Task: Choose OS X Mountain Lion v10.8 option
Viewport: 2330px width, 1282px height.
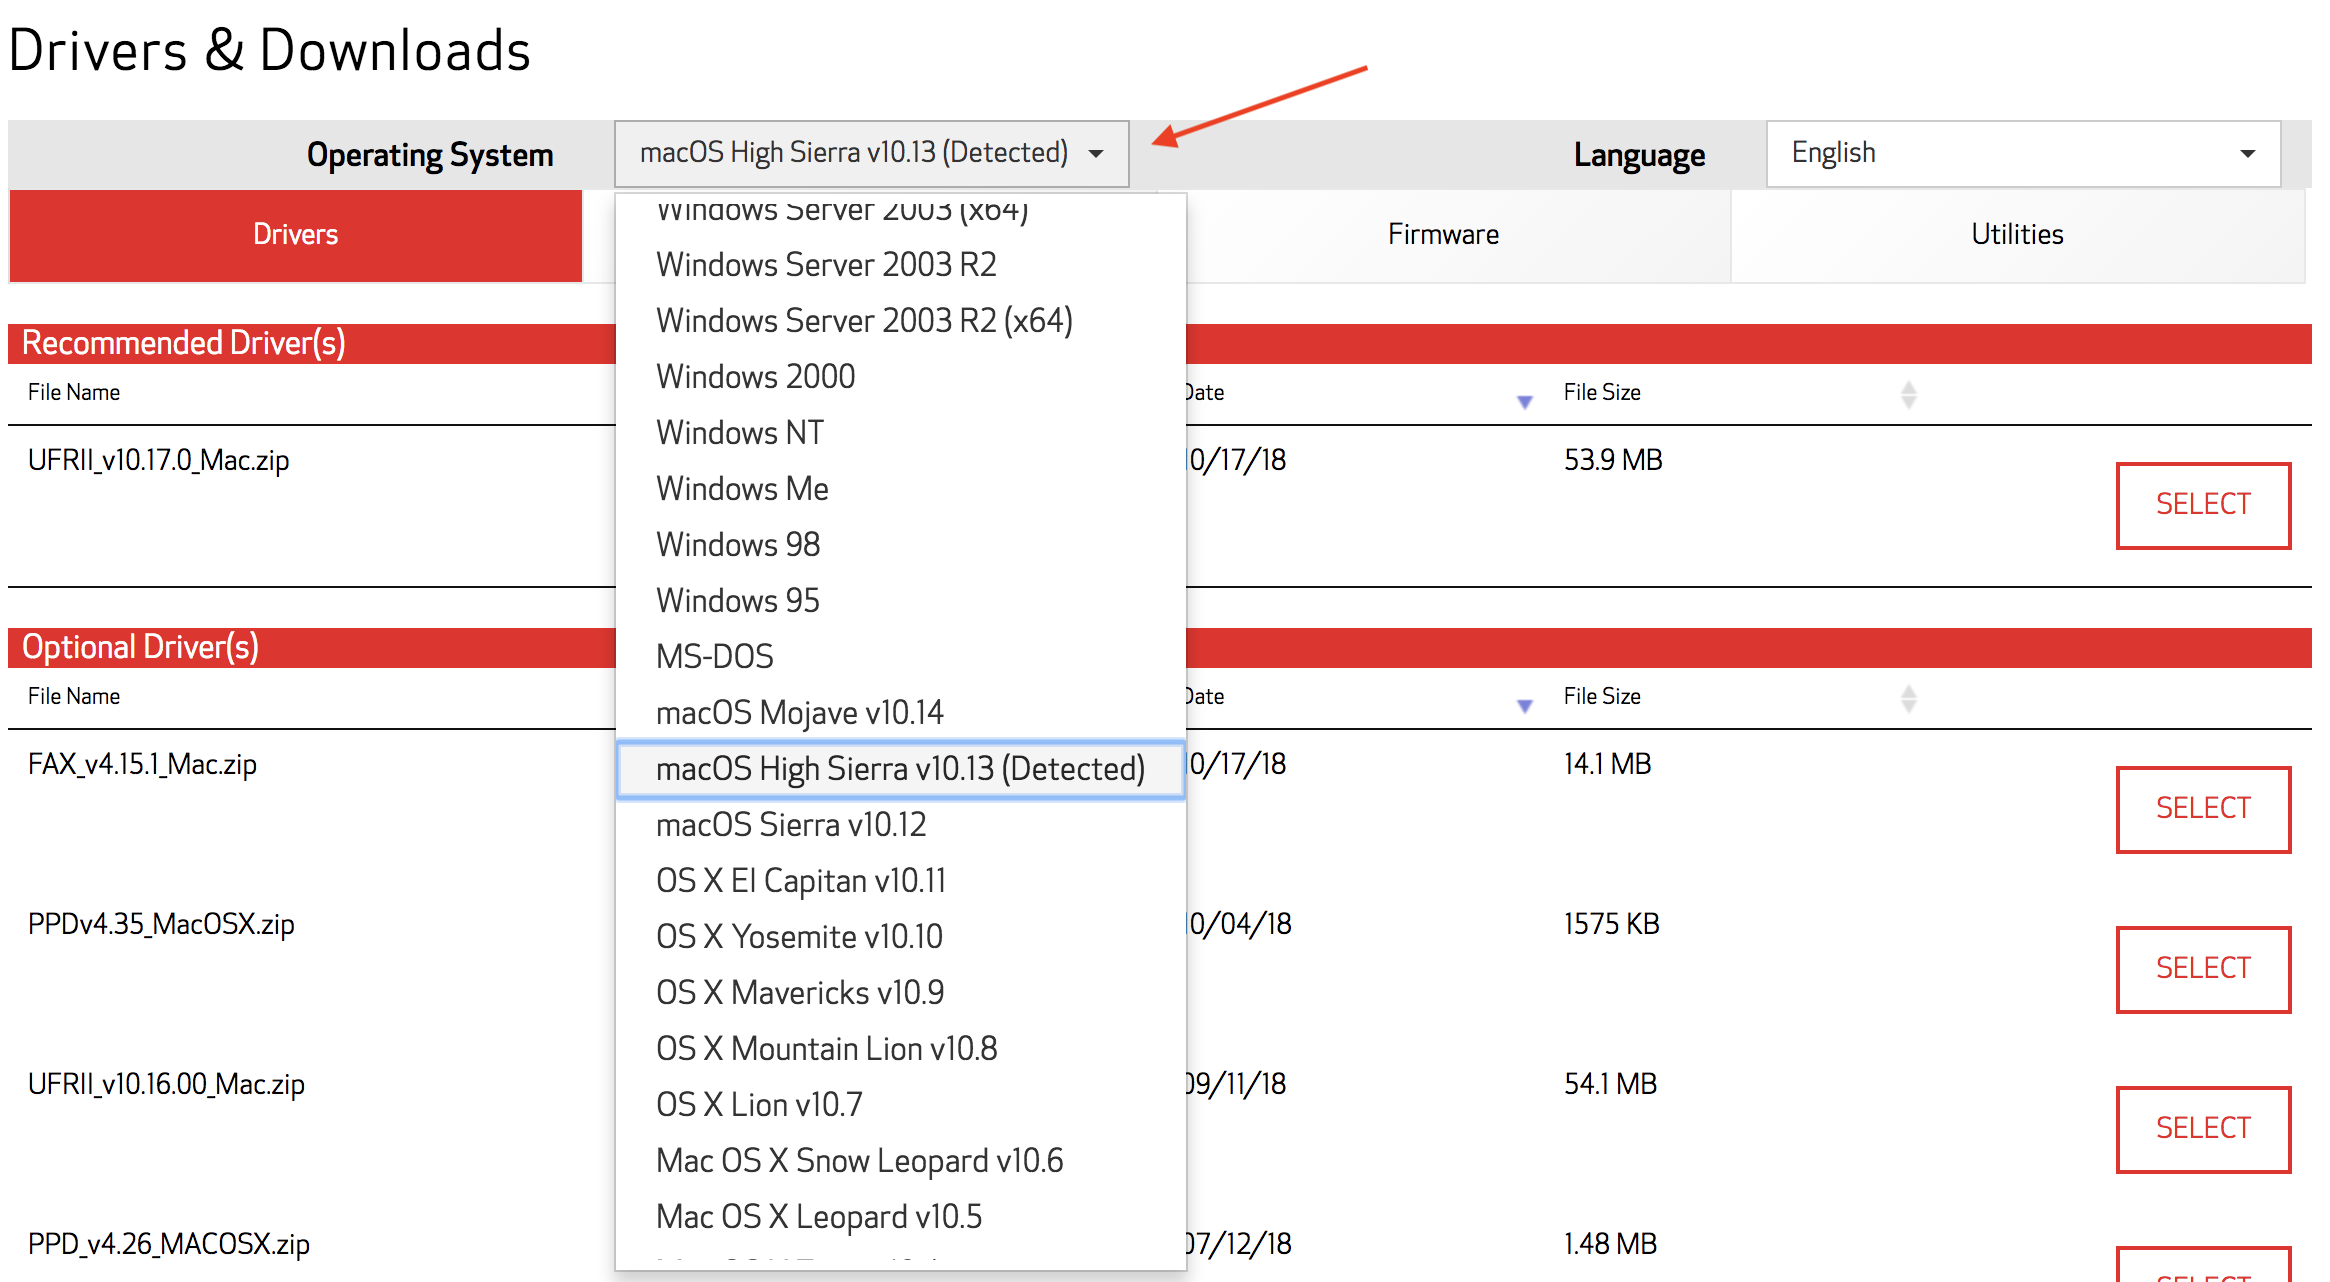Action: (x=900, y=1049)
